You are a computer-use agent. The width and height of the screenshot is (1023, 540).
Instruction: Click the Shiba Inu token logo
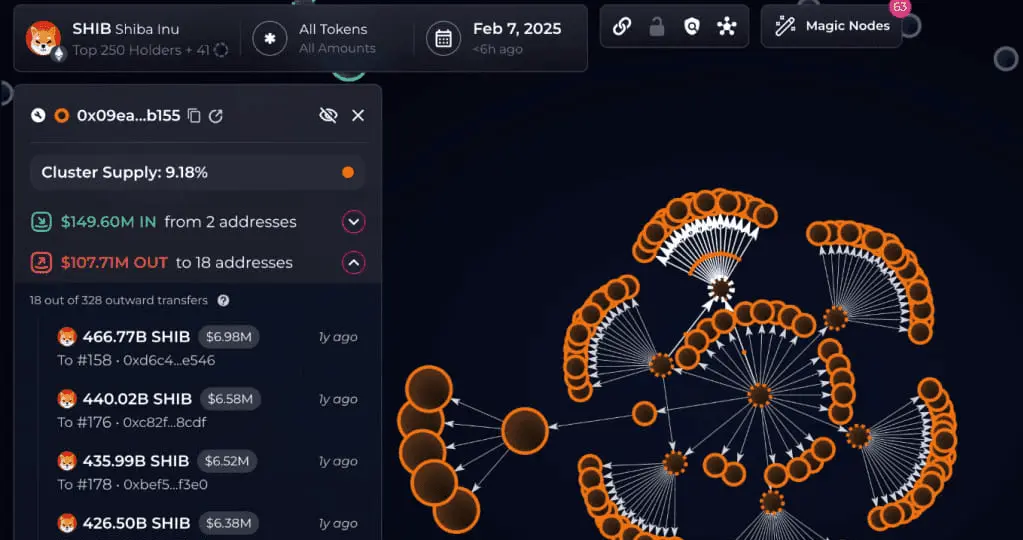[x=43, y=38]
